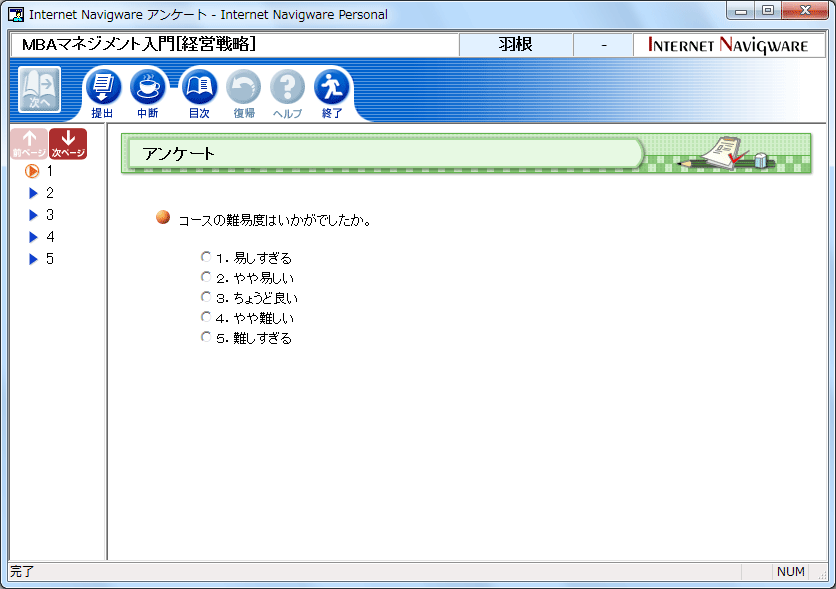The image size is (836, 589).
Task: Select page number 4 in sidebar
Action: (x=50, y=237)
